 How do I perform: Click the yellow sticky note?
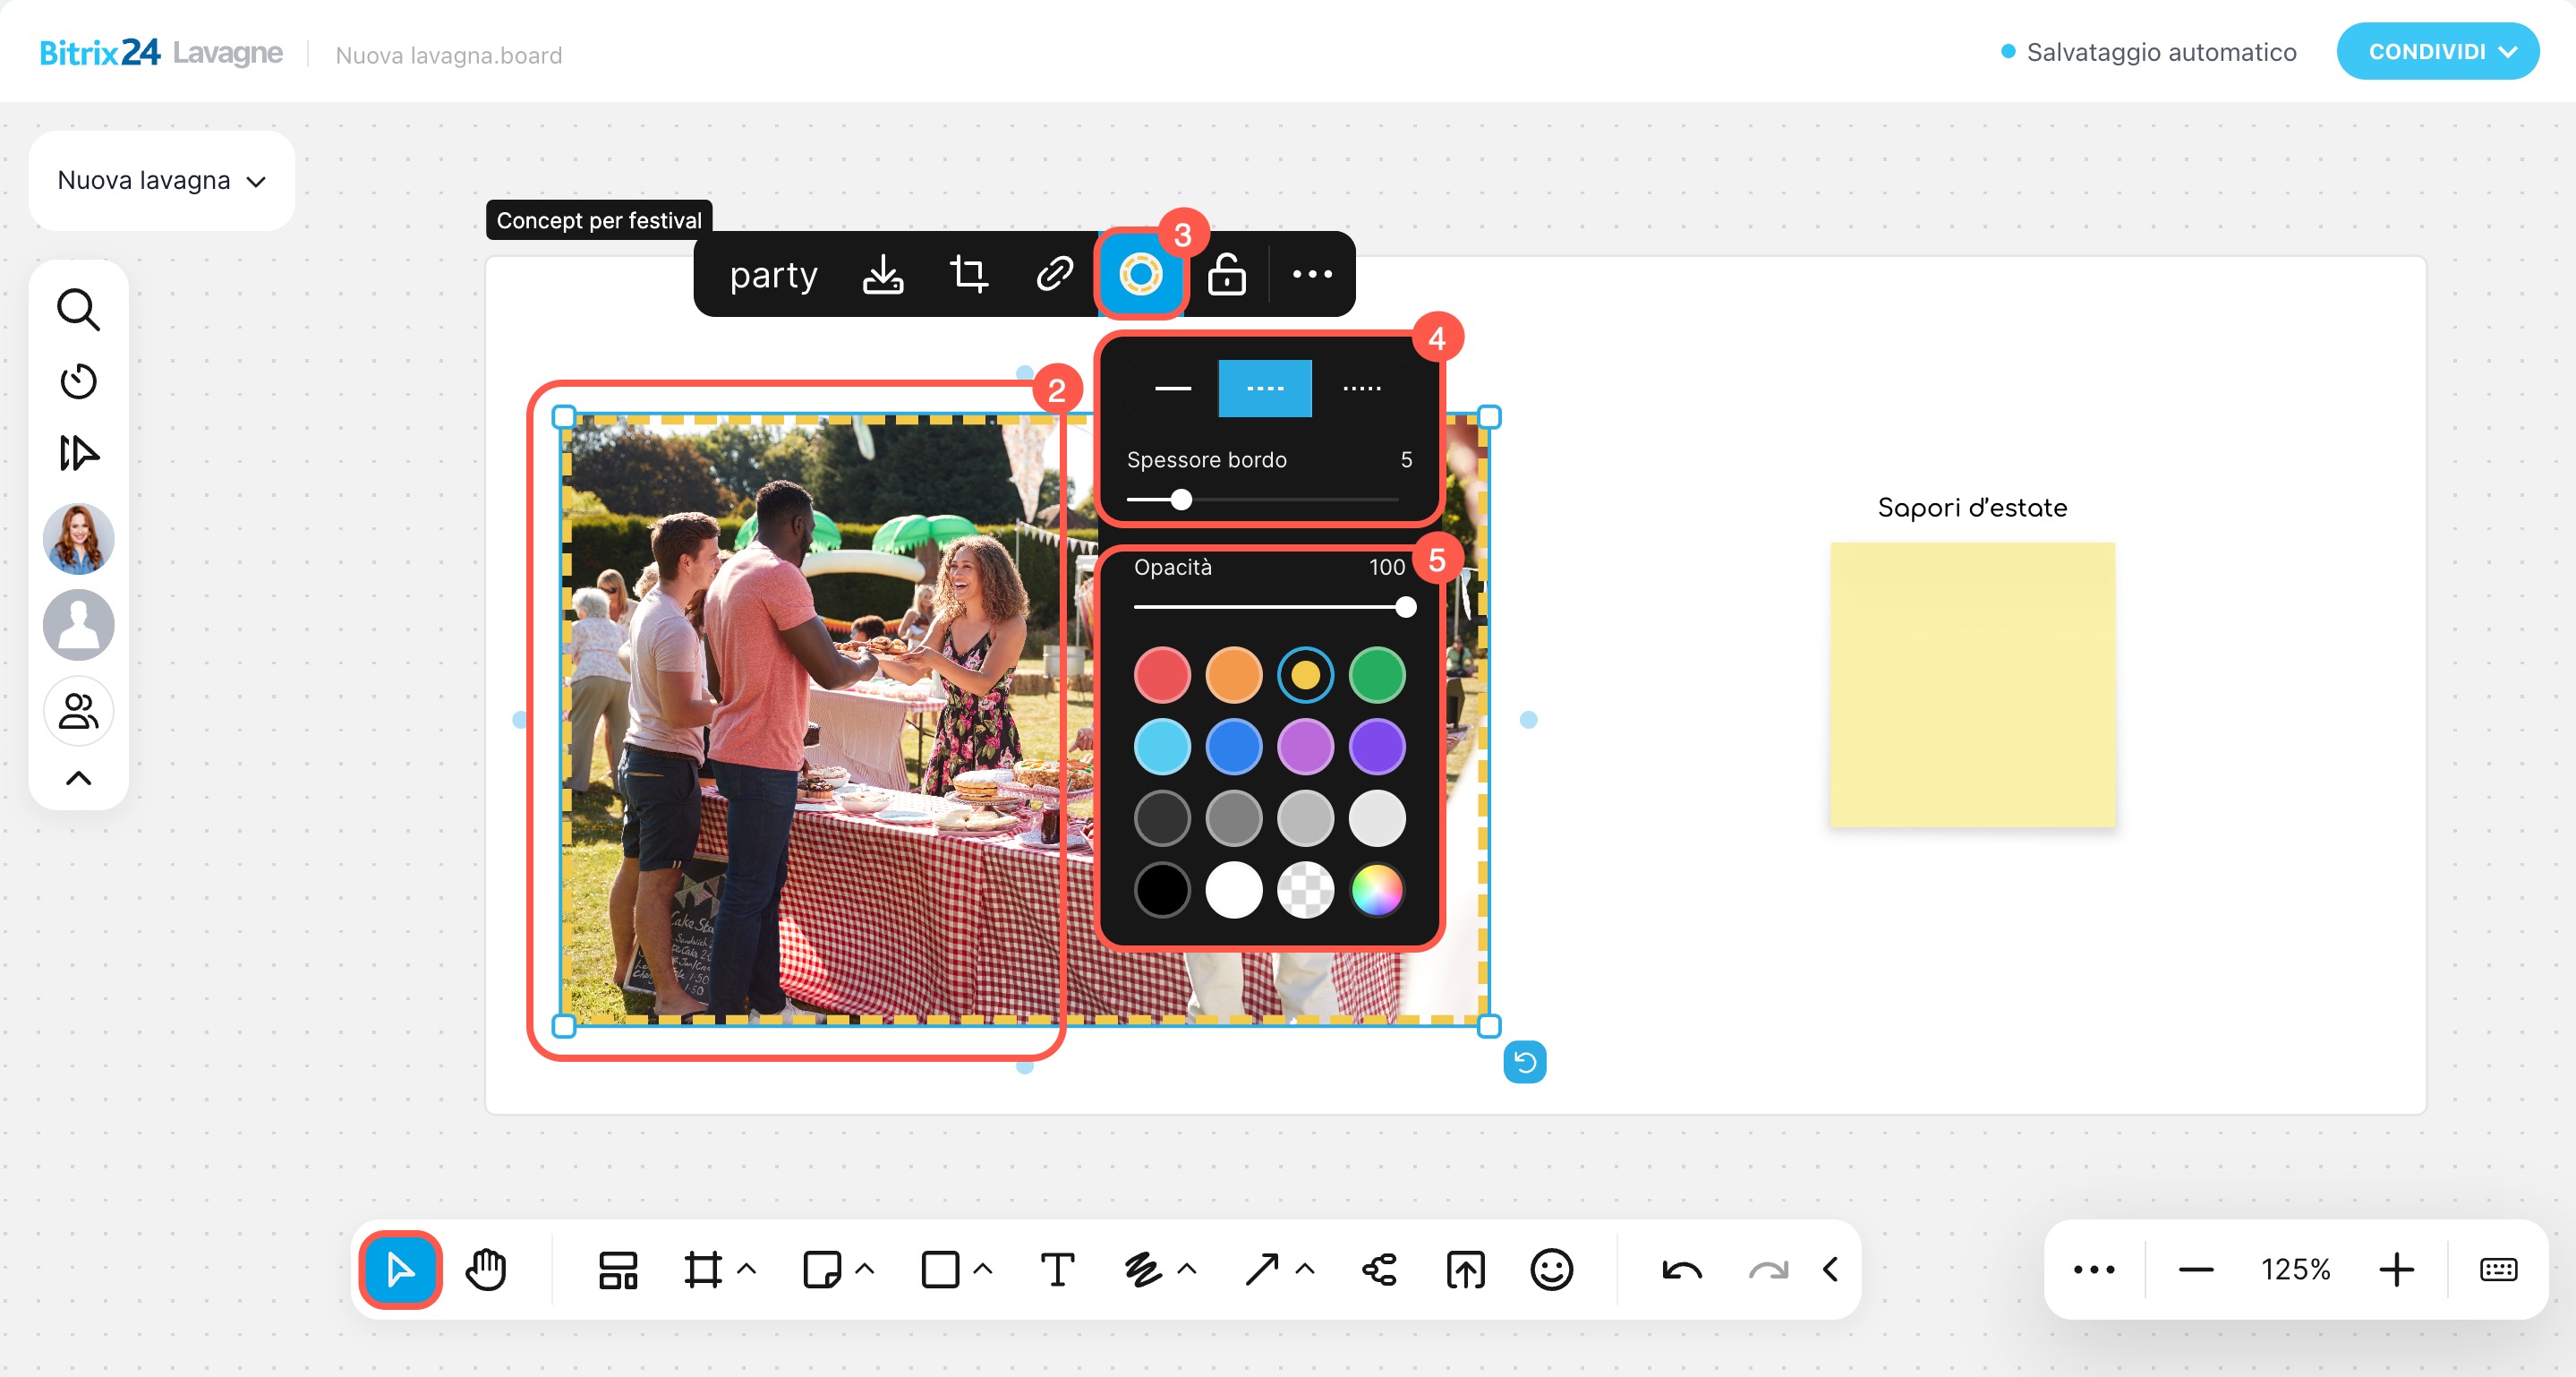(x=1972, y=685)
